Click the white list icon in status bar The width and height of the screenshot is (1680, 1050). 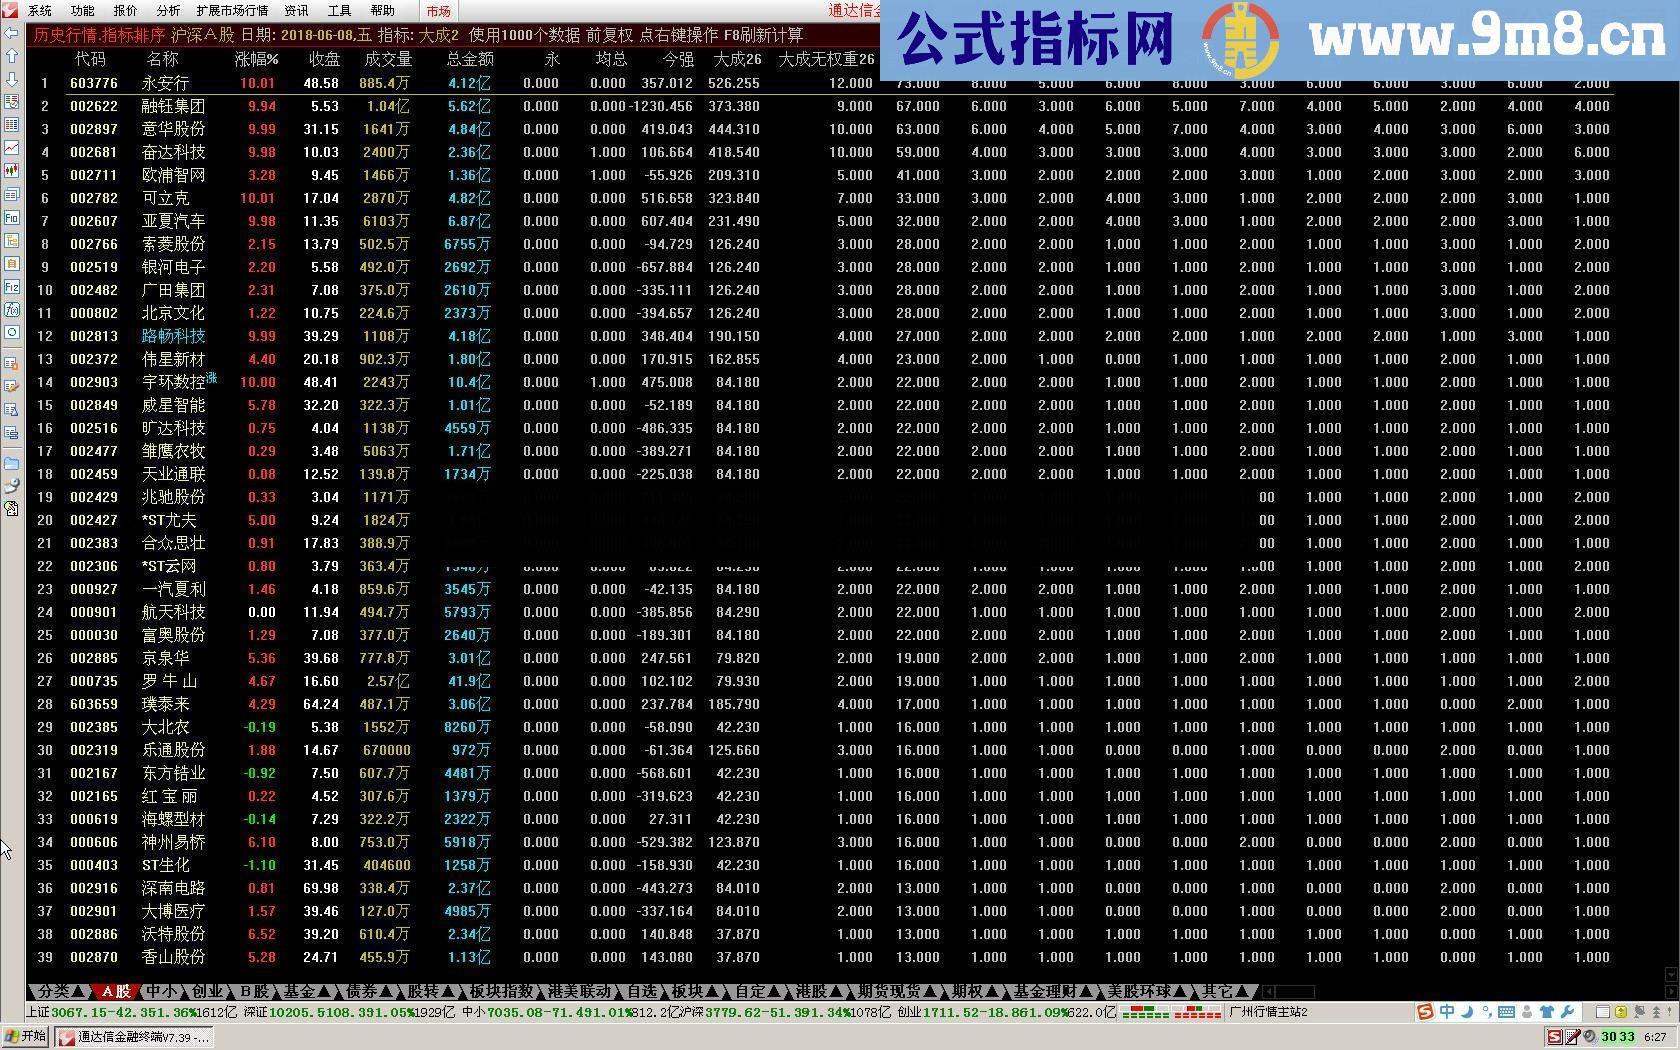(1603, 1012)
